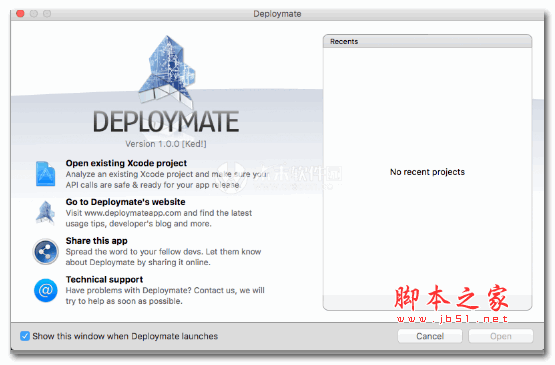Click 'Analyze an existing Xcode project' description

[166, 179]
